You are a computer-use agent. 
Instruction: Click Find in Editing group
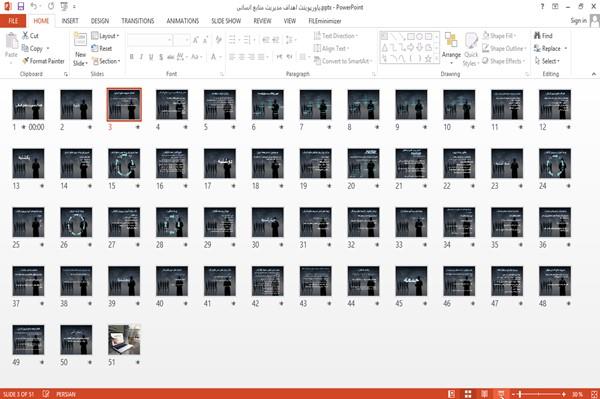click(543, 36)
